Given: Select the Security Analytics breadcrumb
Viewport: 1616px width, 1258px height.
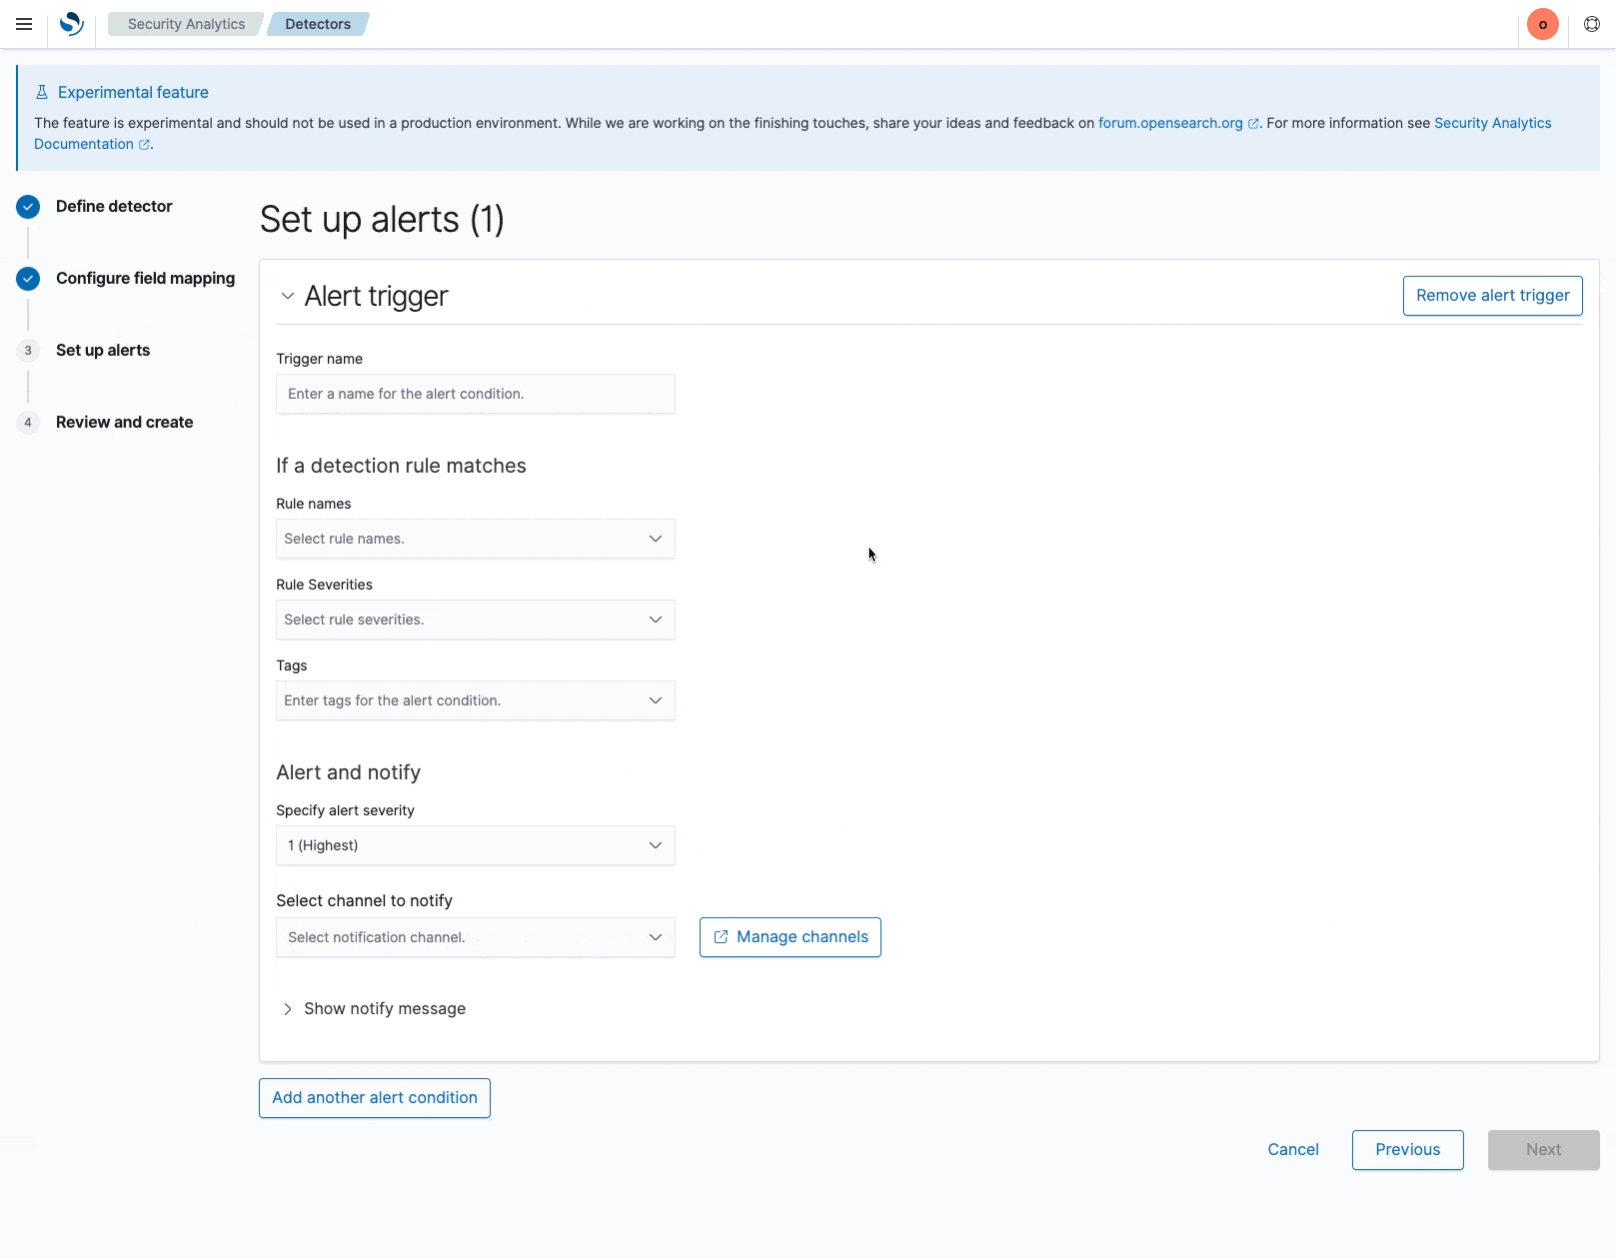Looking at the screenshot, I should pos(185,24).
